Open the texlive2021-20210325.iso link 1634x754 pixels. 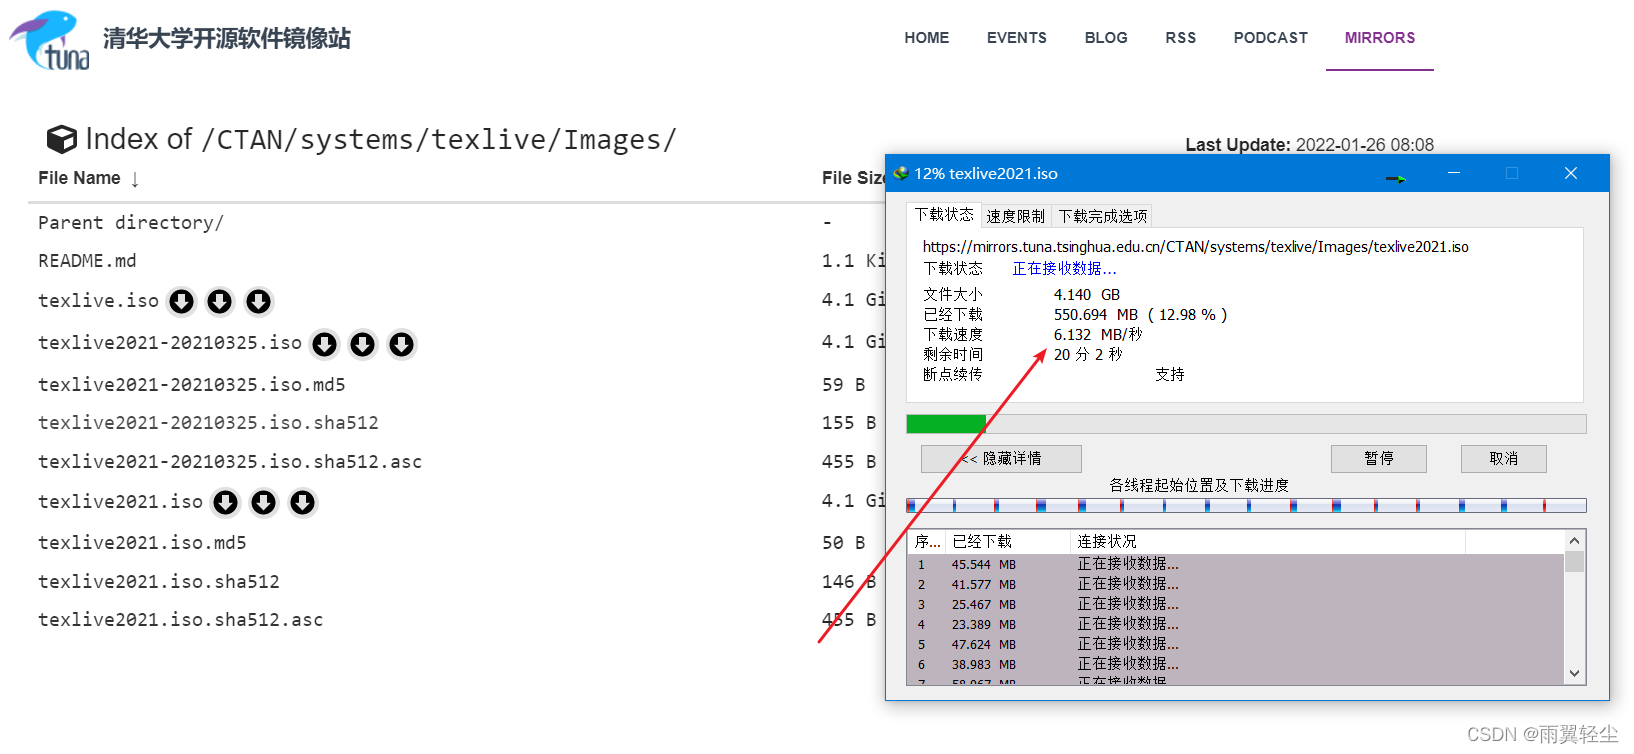[170, 343]
